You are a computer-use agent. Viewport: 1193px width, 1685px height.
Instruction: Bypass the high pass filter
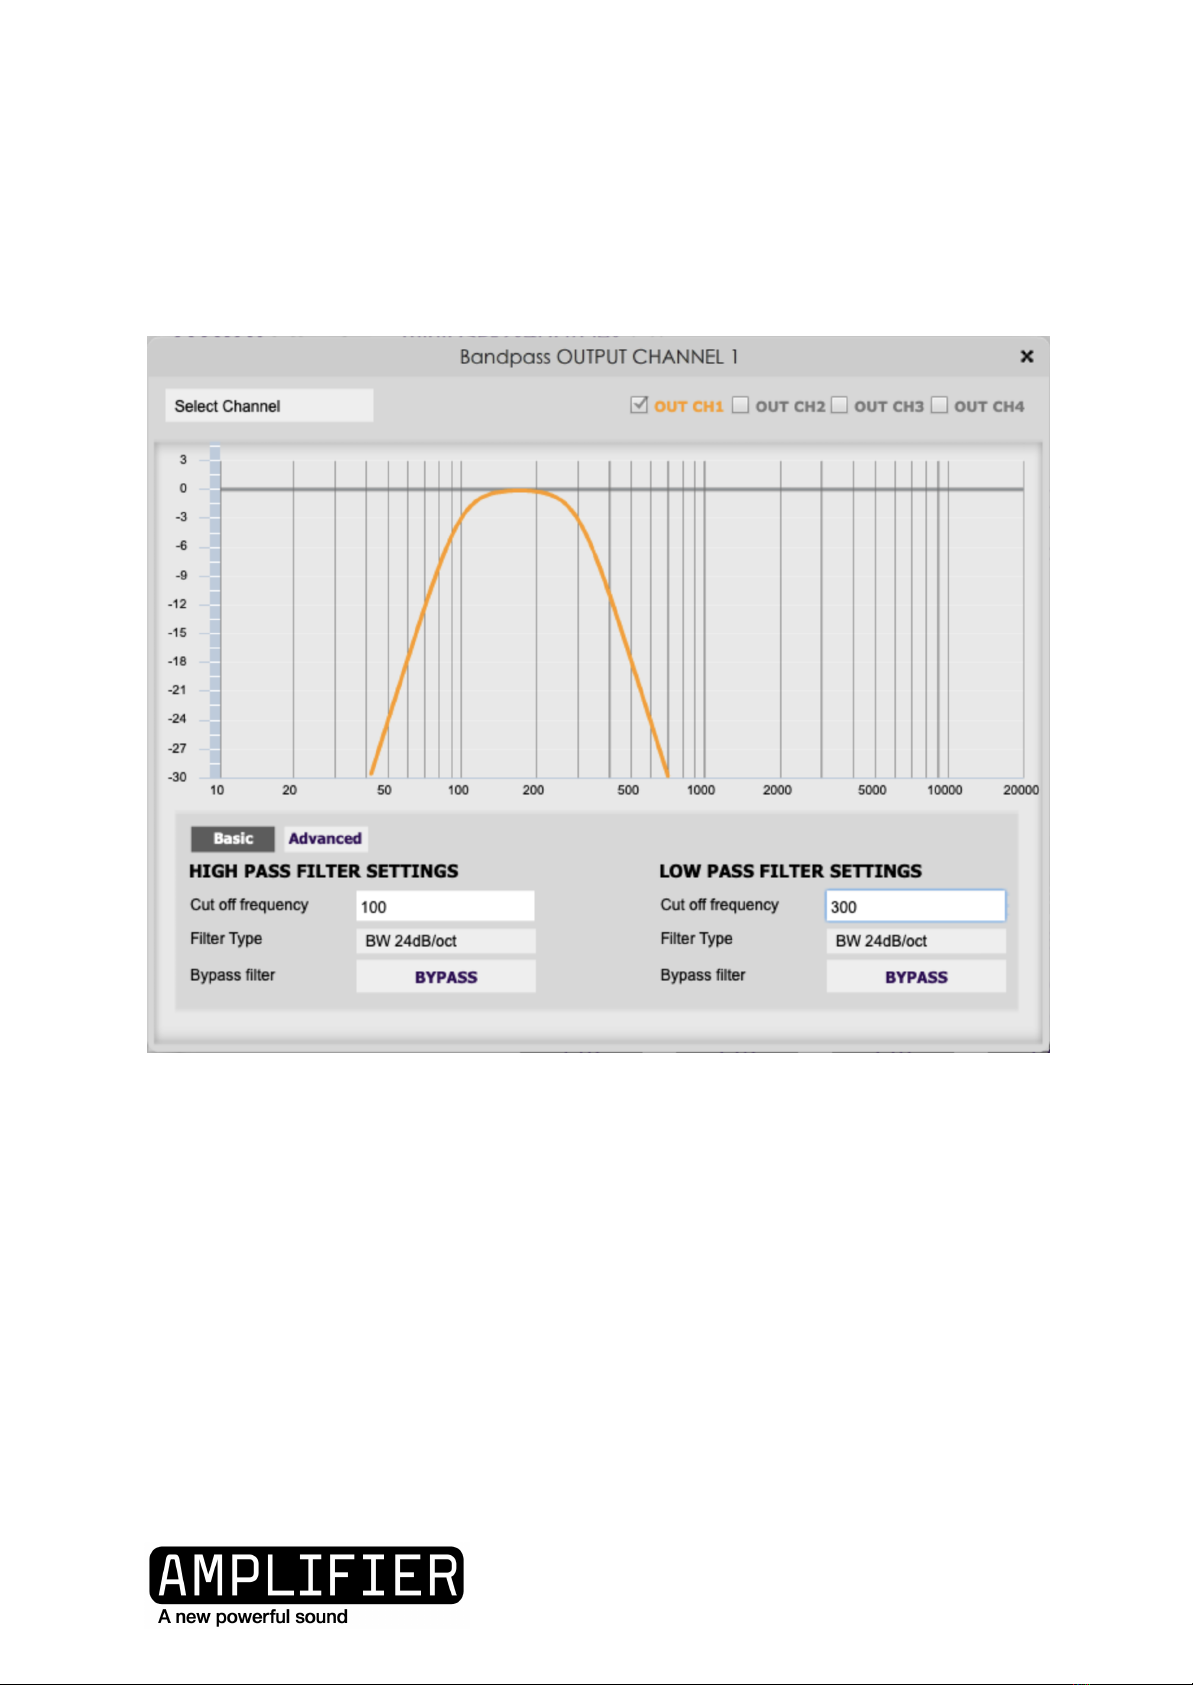[446, 977]
